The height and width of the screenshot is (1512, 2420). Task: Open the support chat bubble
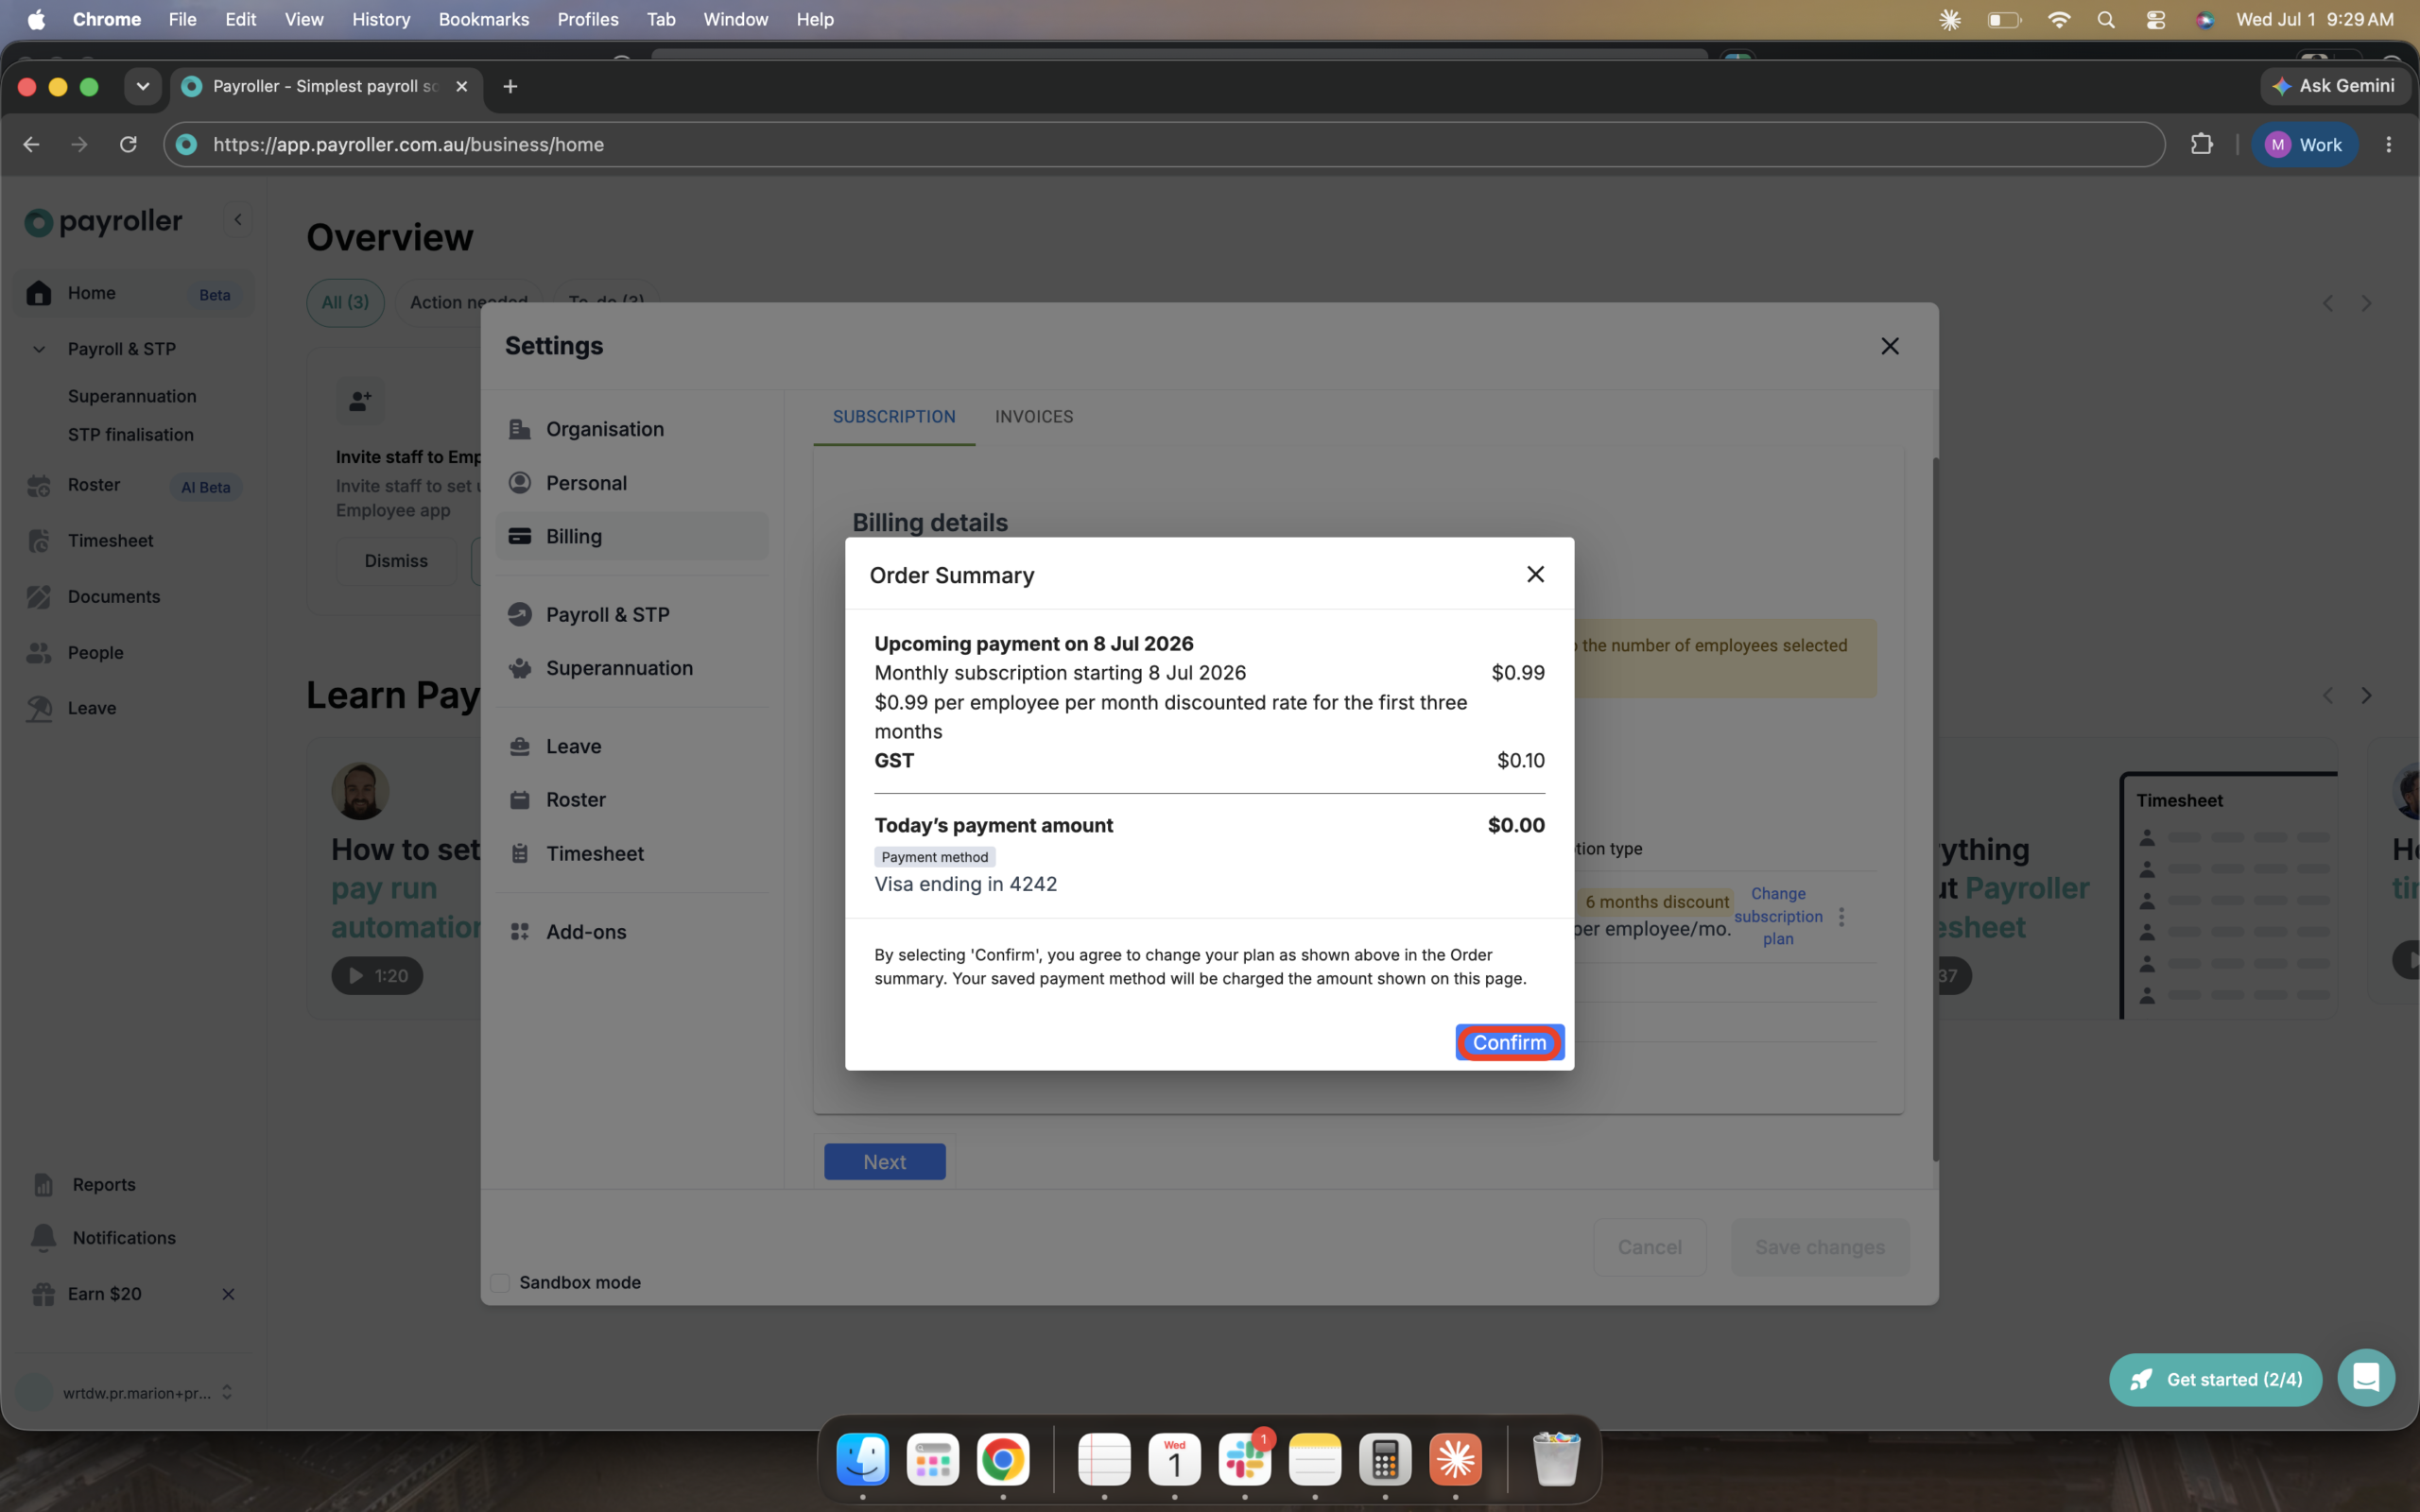(2365, 1378)
